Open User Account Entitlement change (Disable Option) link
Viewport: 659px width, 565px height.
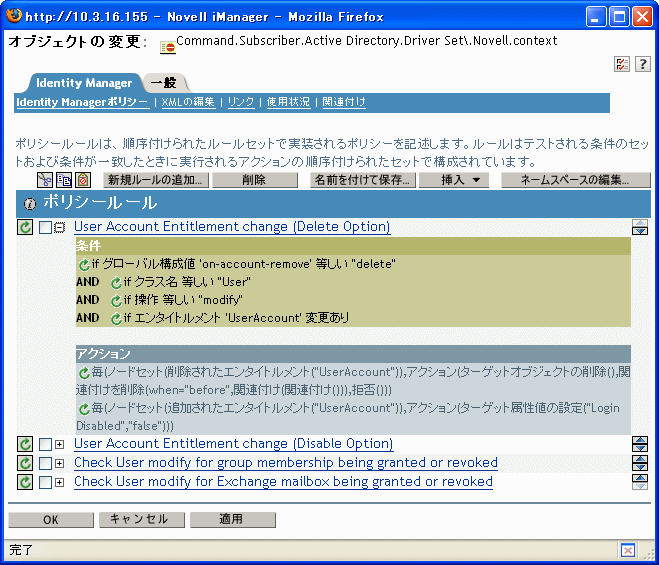click(234, 444)
